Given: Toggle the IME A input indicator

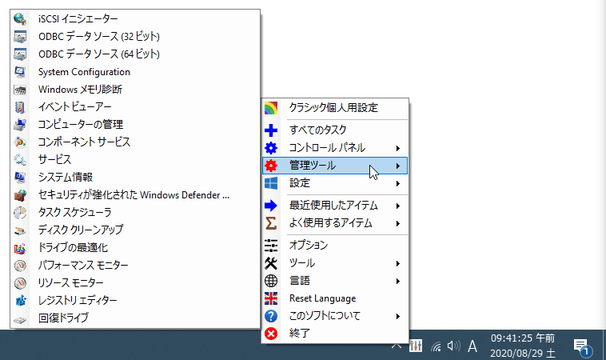Looking at the screenshot, I should pos(472,346).
